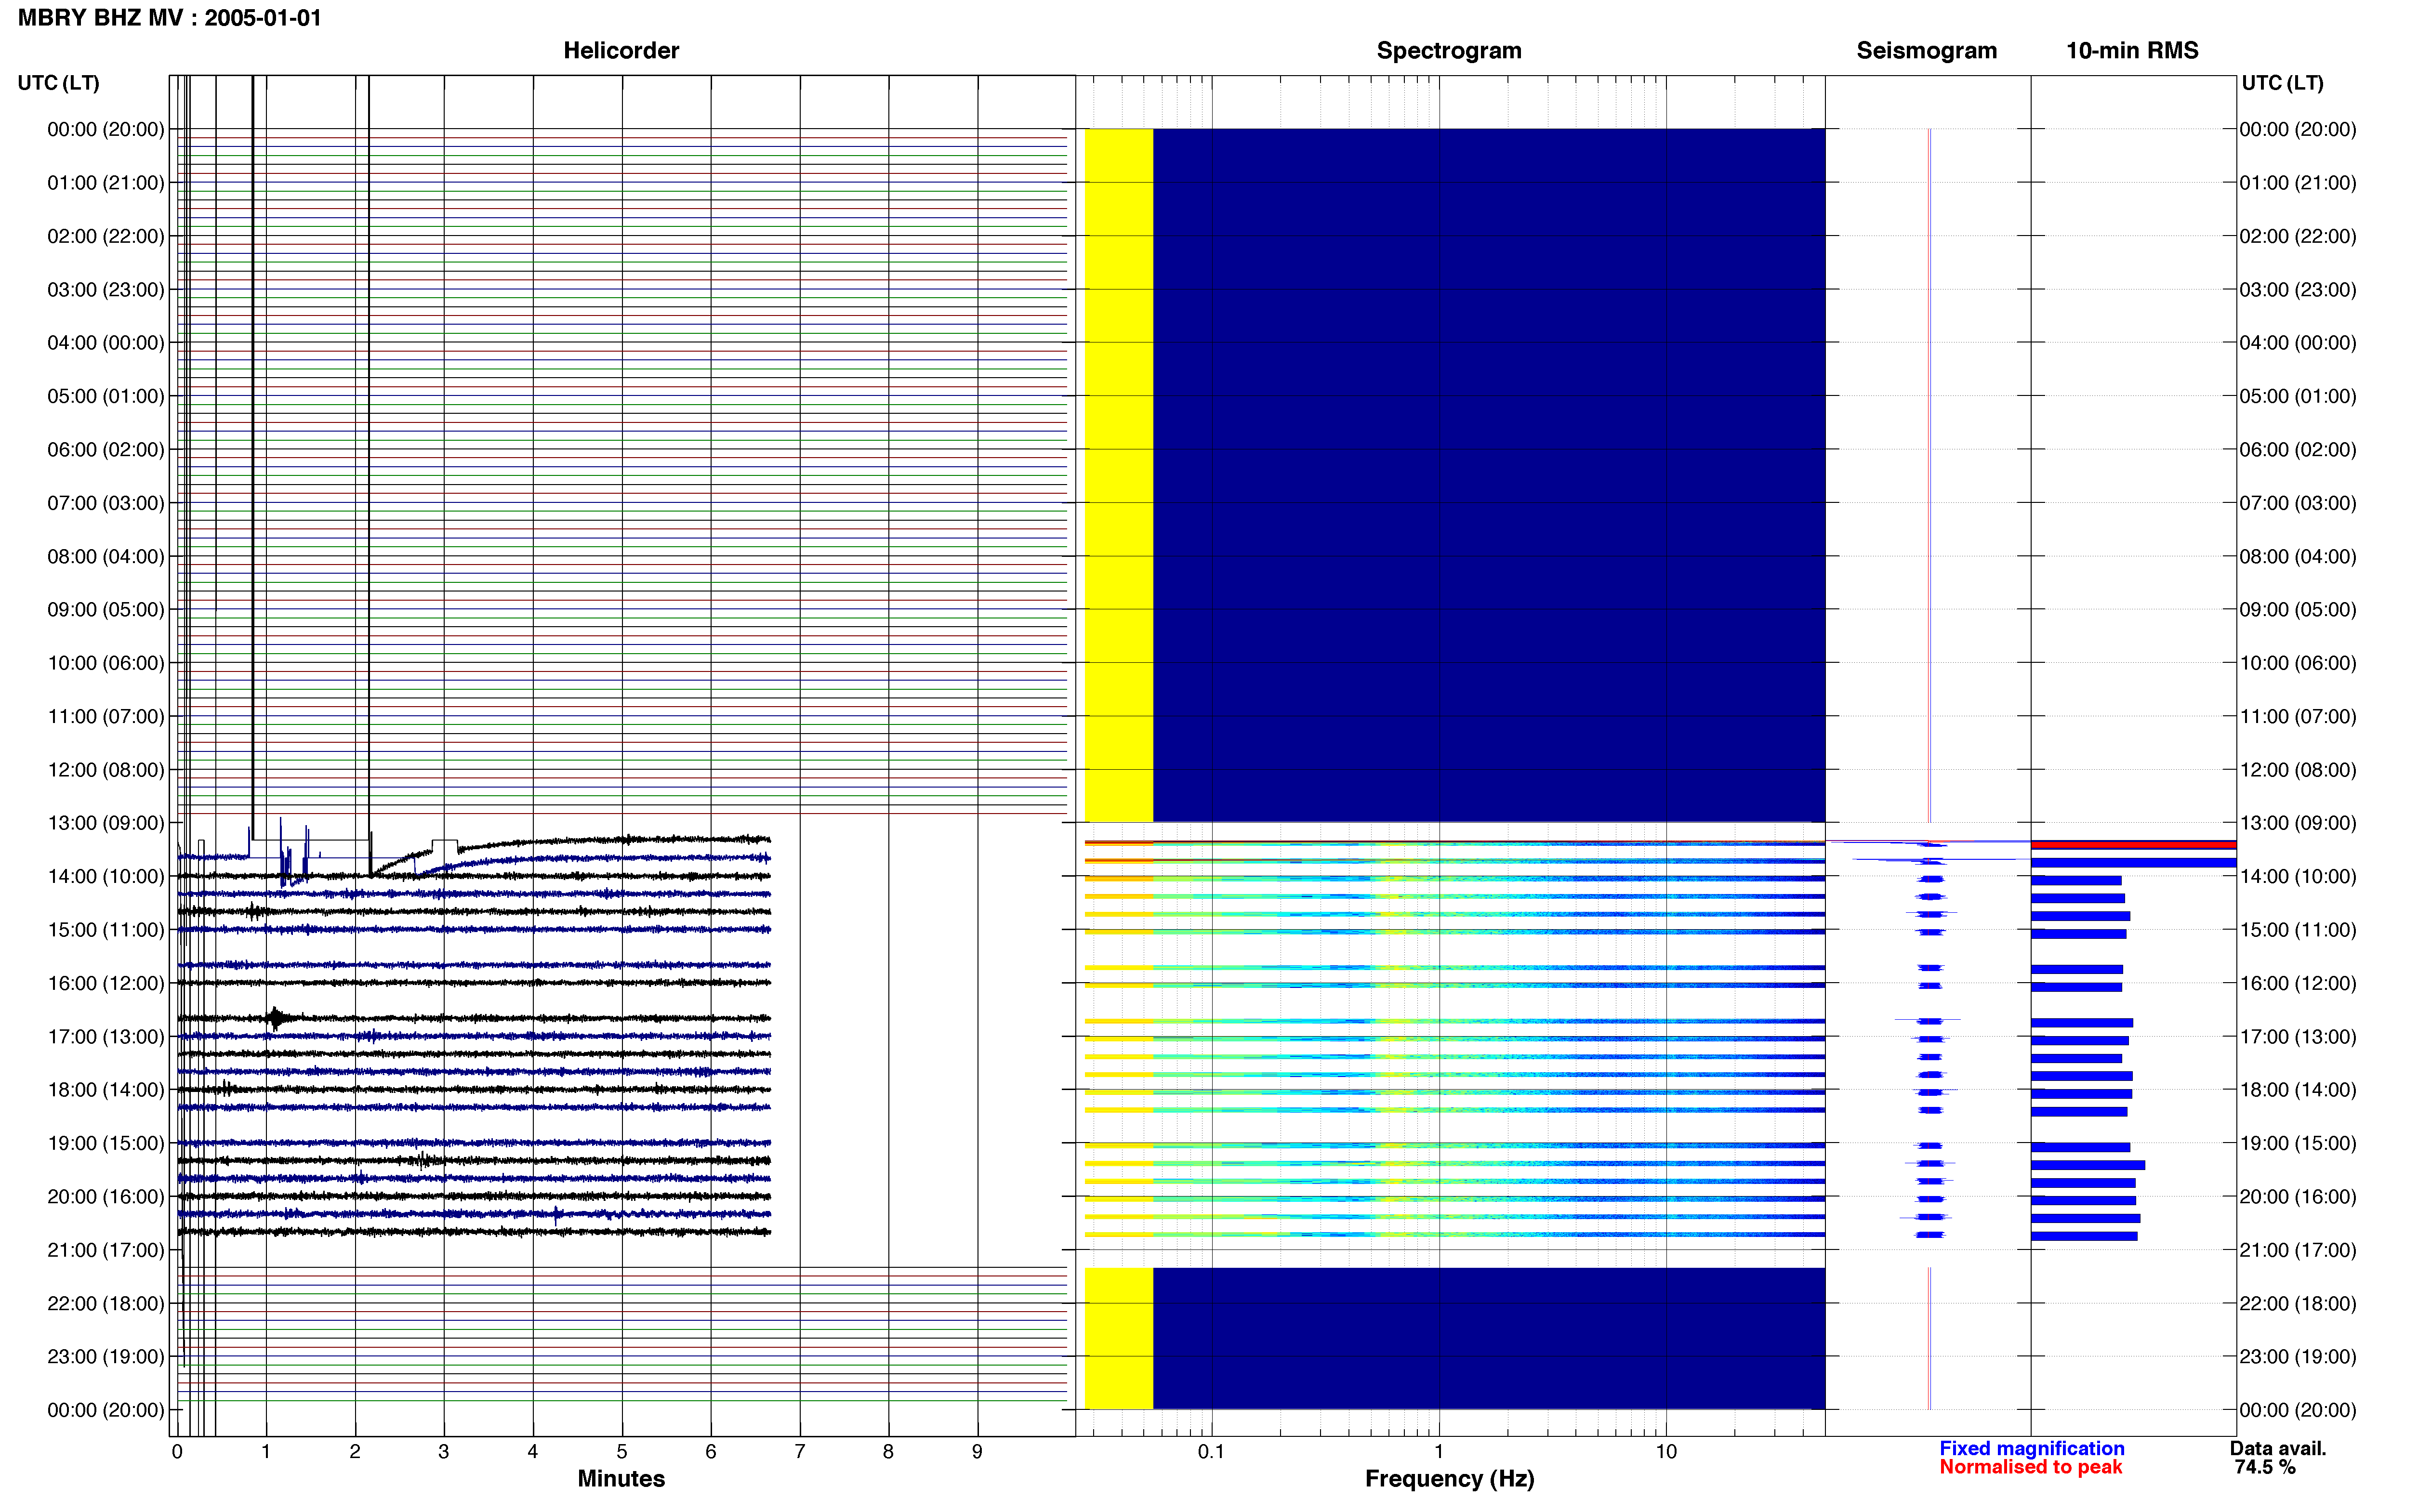Click the UTC (LT) label above right axis
Screen dimensions: 2418x1512
click(x=2282, y=83)
